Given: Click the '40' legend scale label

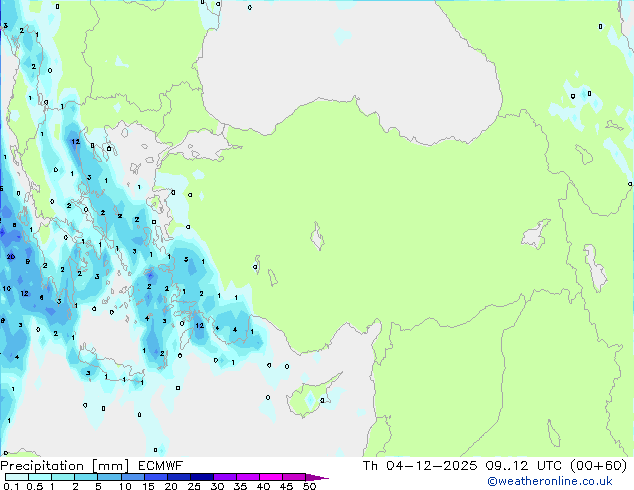Looking at the screenshot, I should 263,486.
